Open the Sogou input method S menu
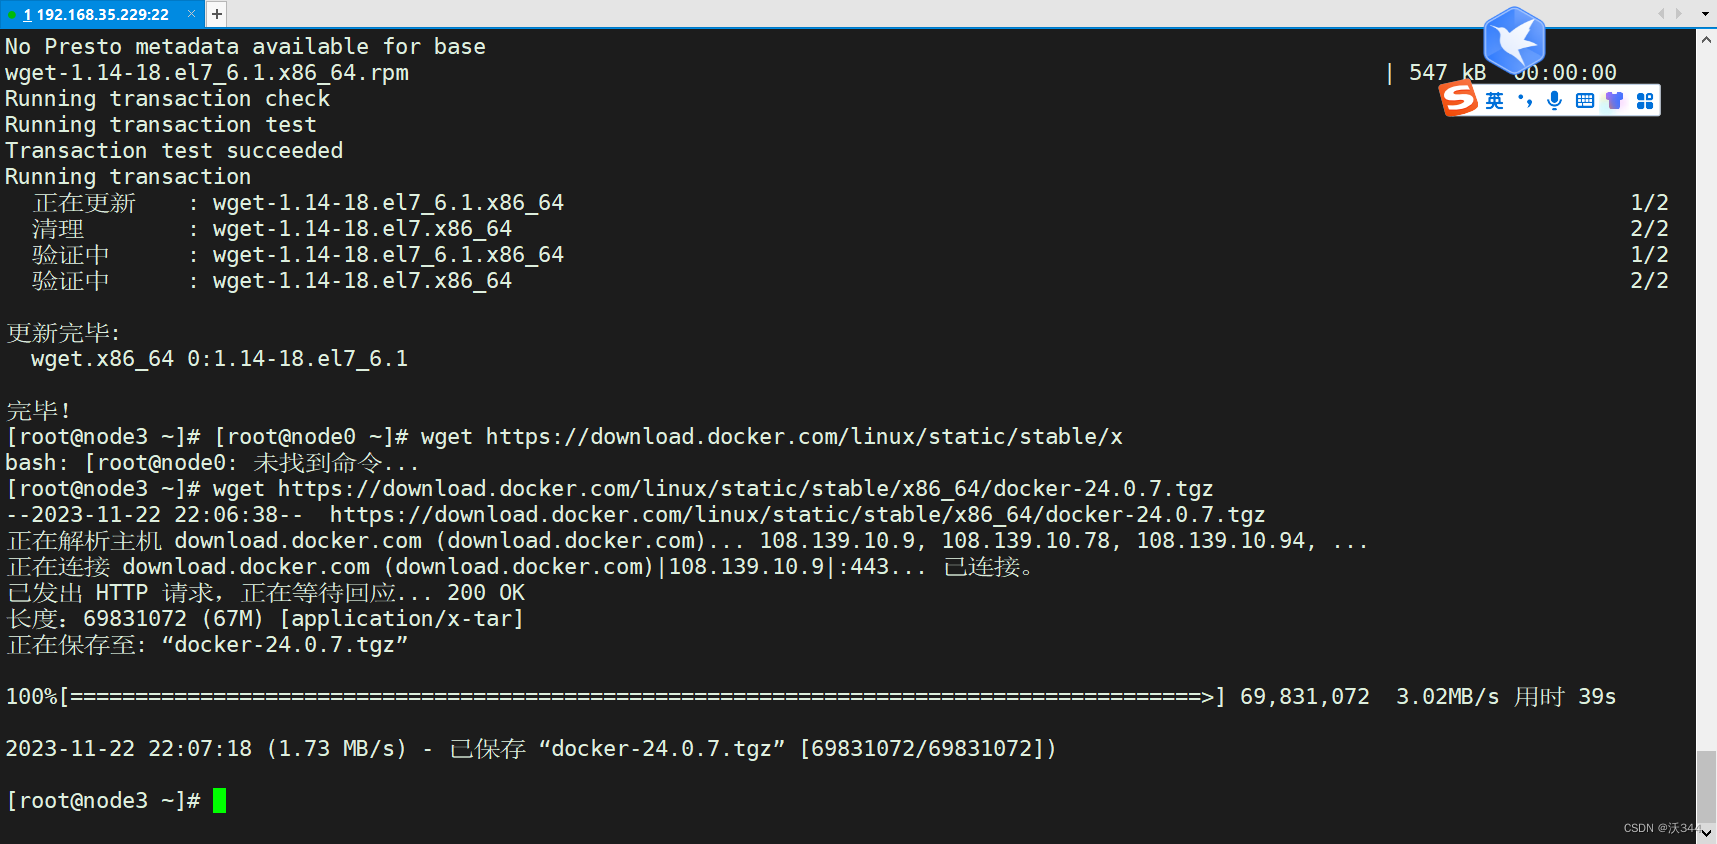The width and height of the screenshot is (1717, 844). coord(1459,99)
